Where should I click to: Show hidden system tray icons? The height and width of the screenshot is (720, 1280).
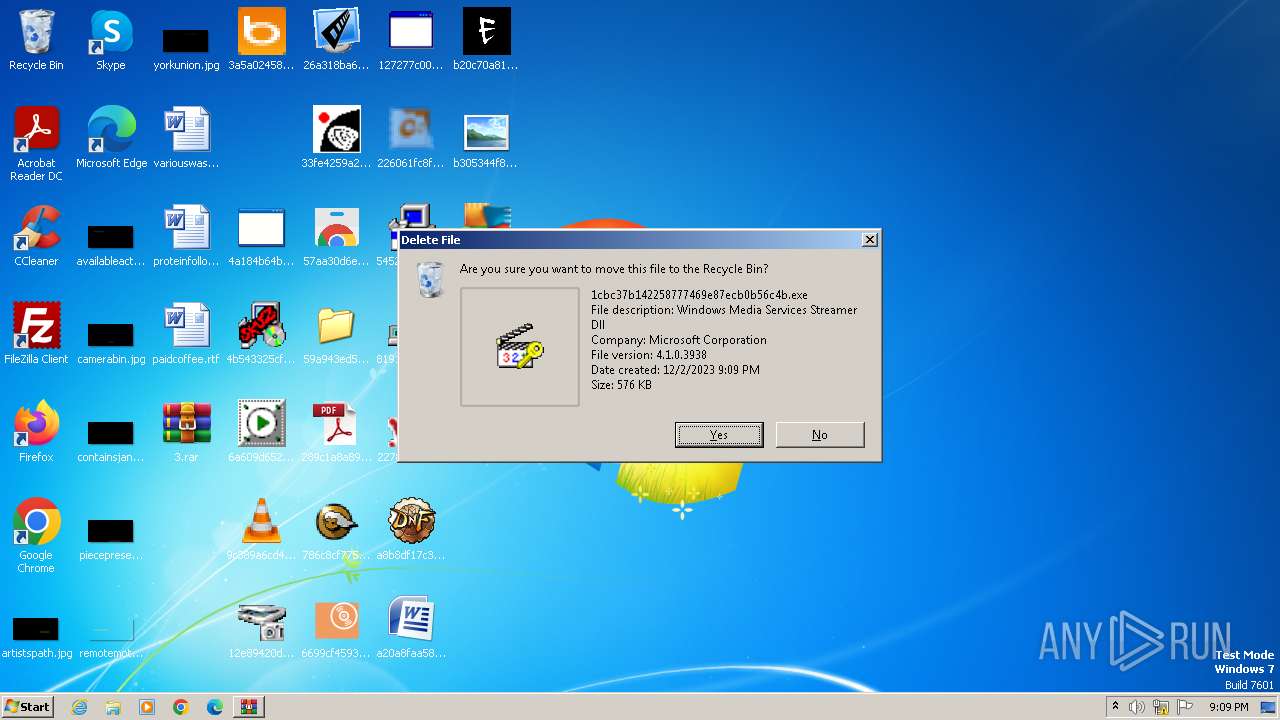tap(1115, 707)
